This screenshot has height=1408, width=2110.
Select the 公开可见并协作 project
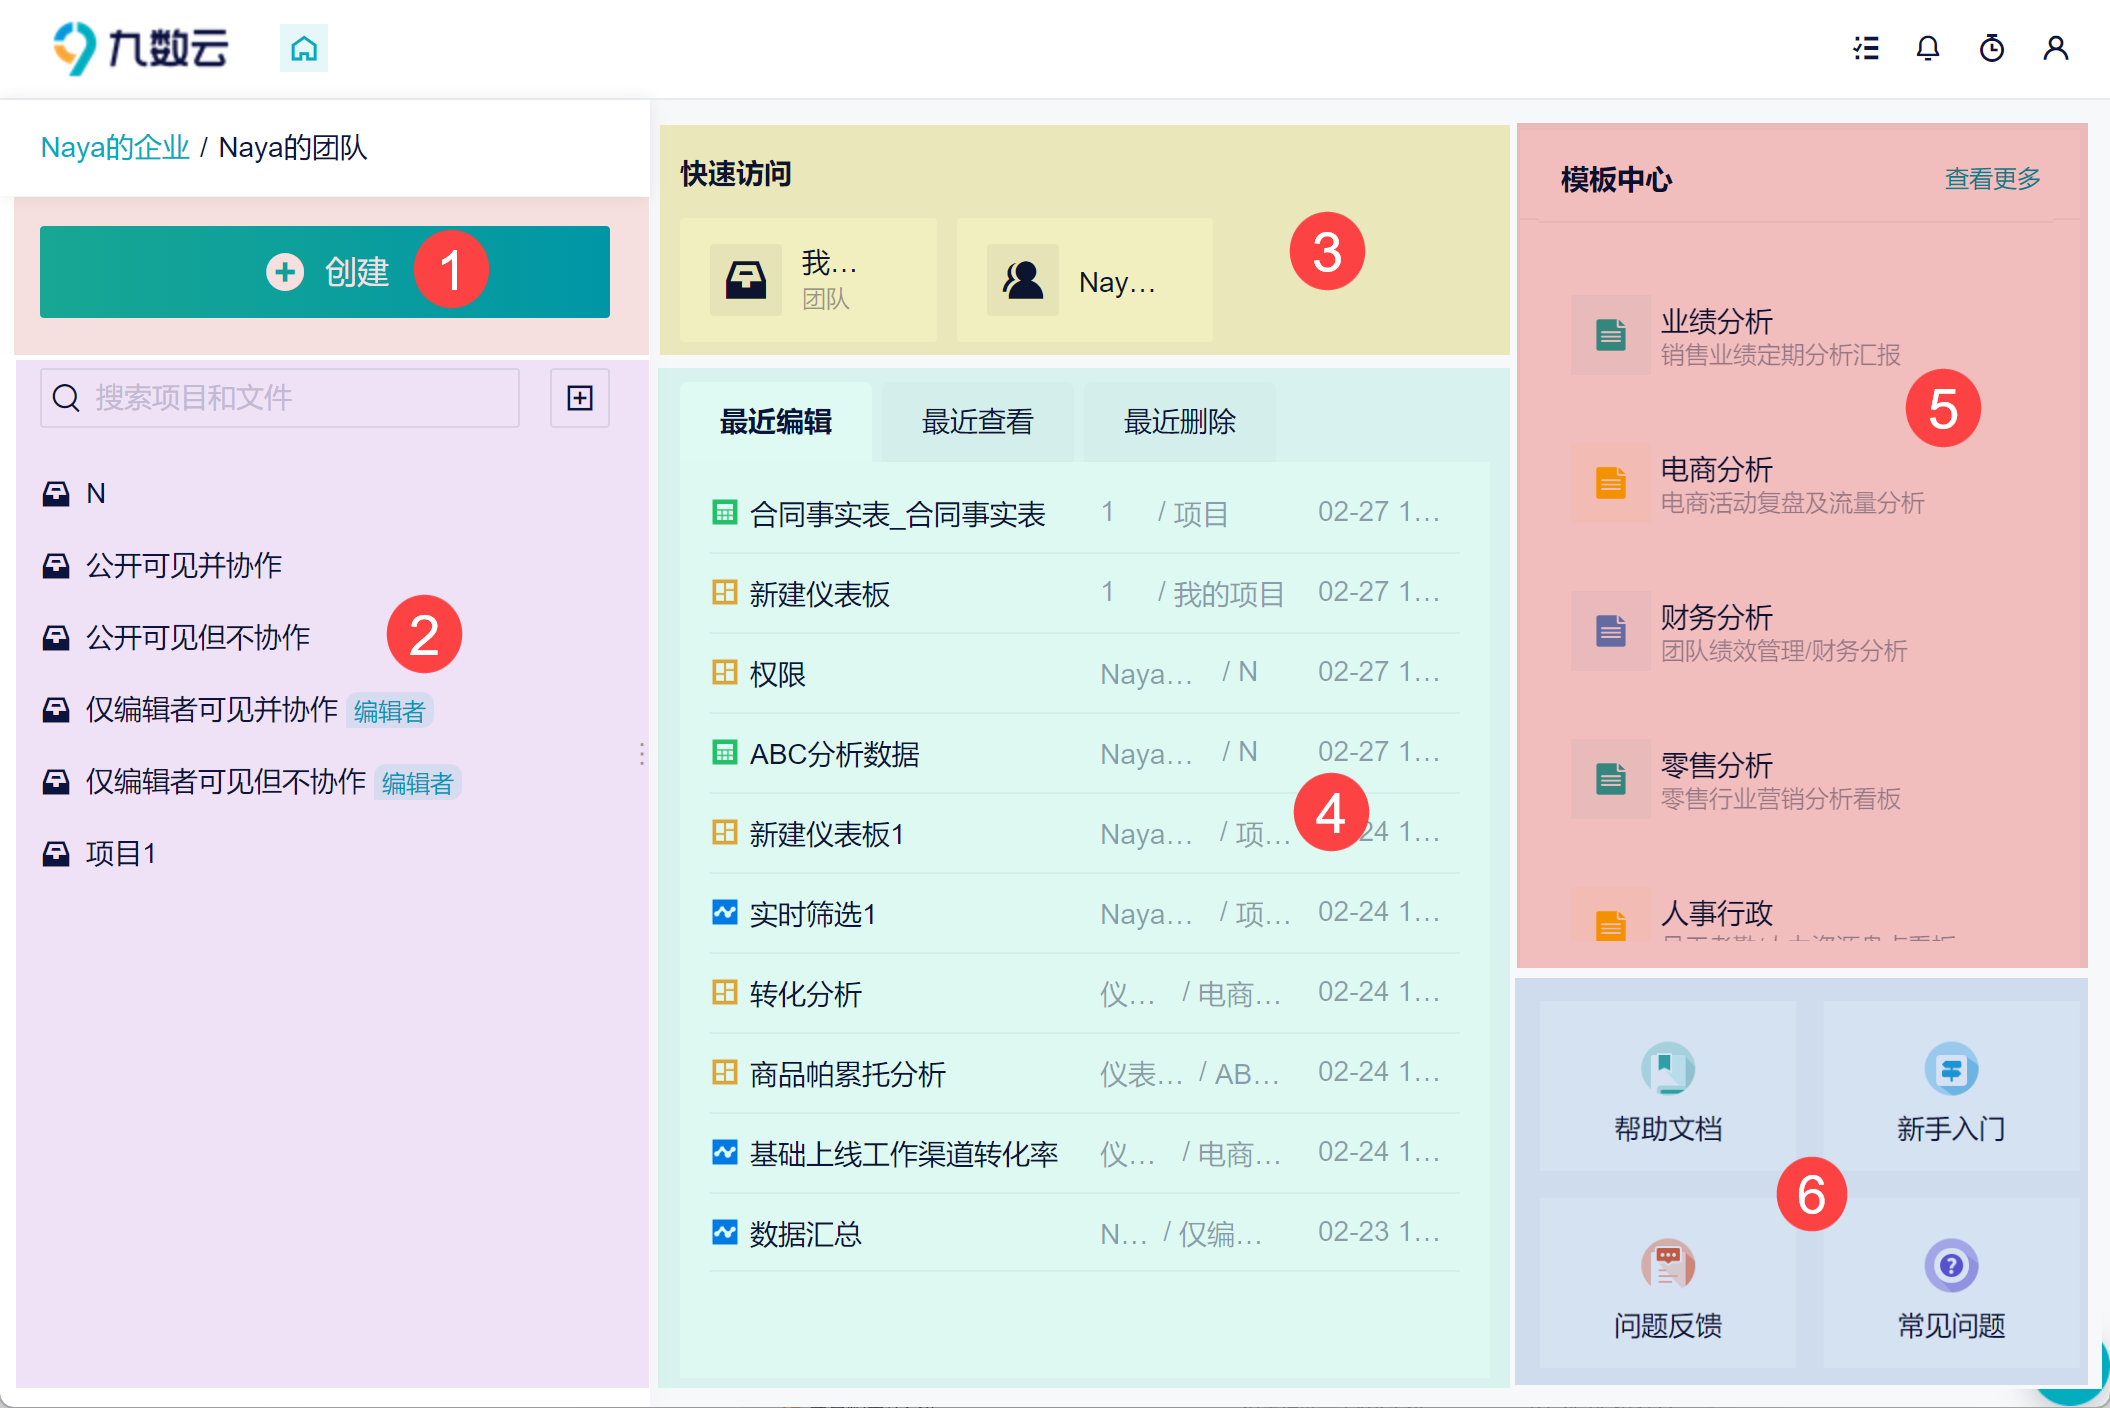point(184,566)
